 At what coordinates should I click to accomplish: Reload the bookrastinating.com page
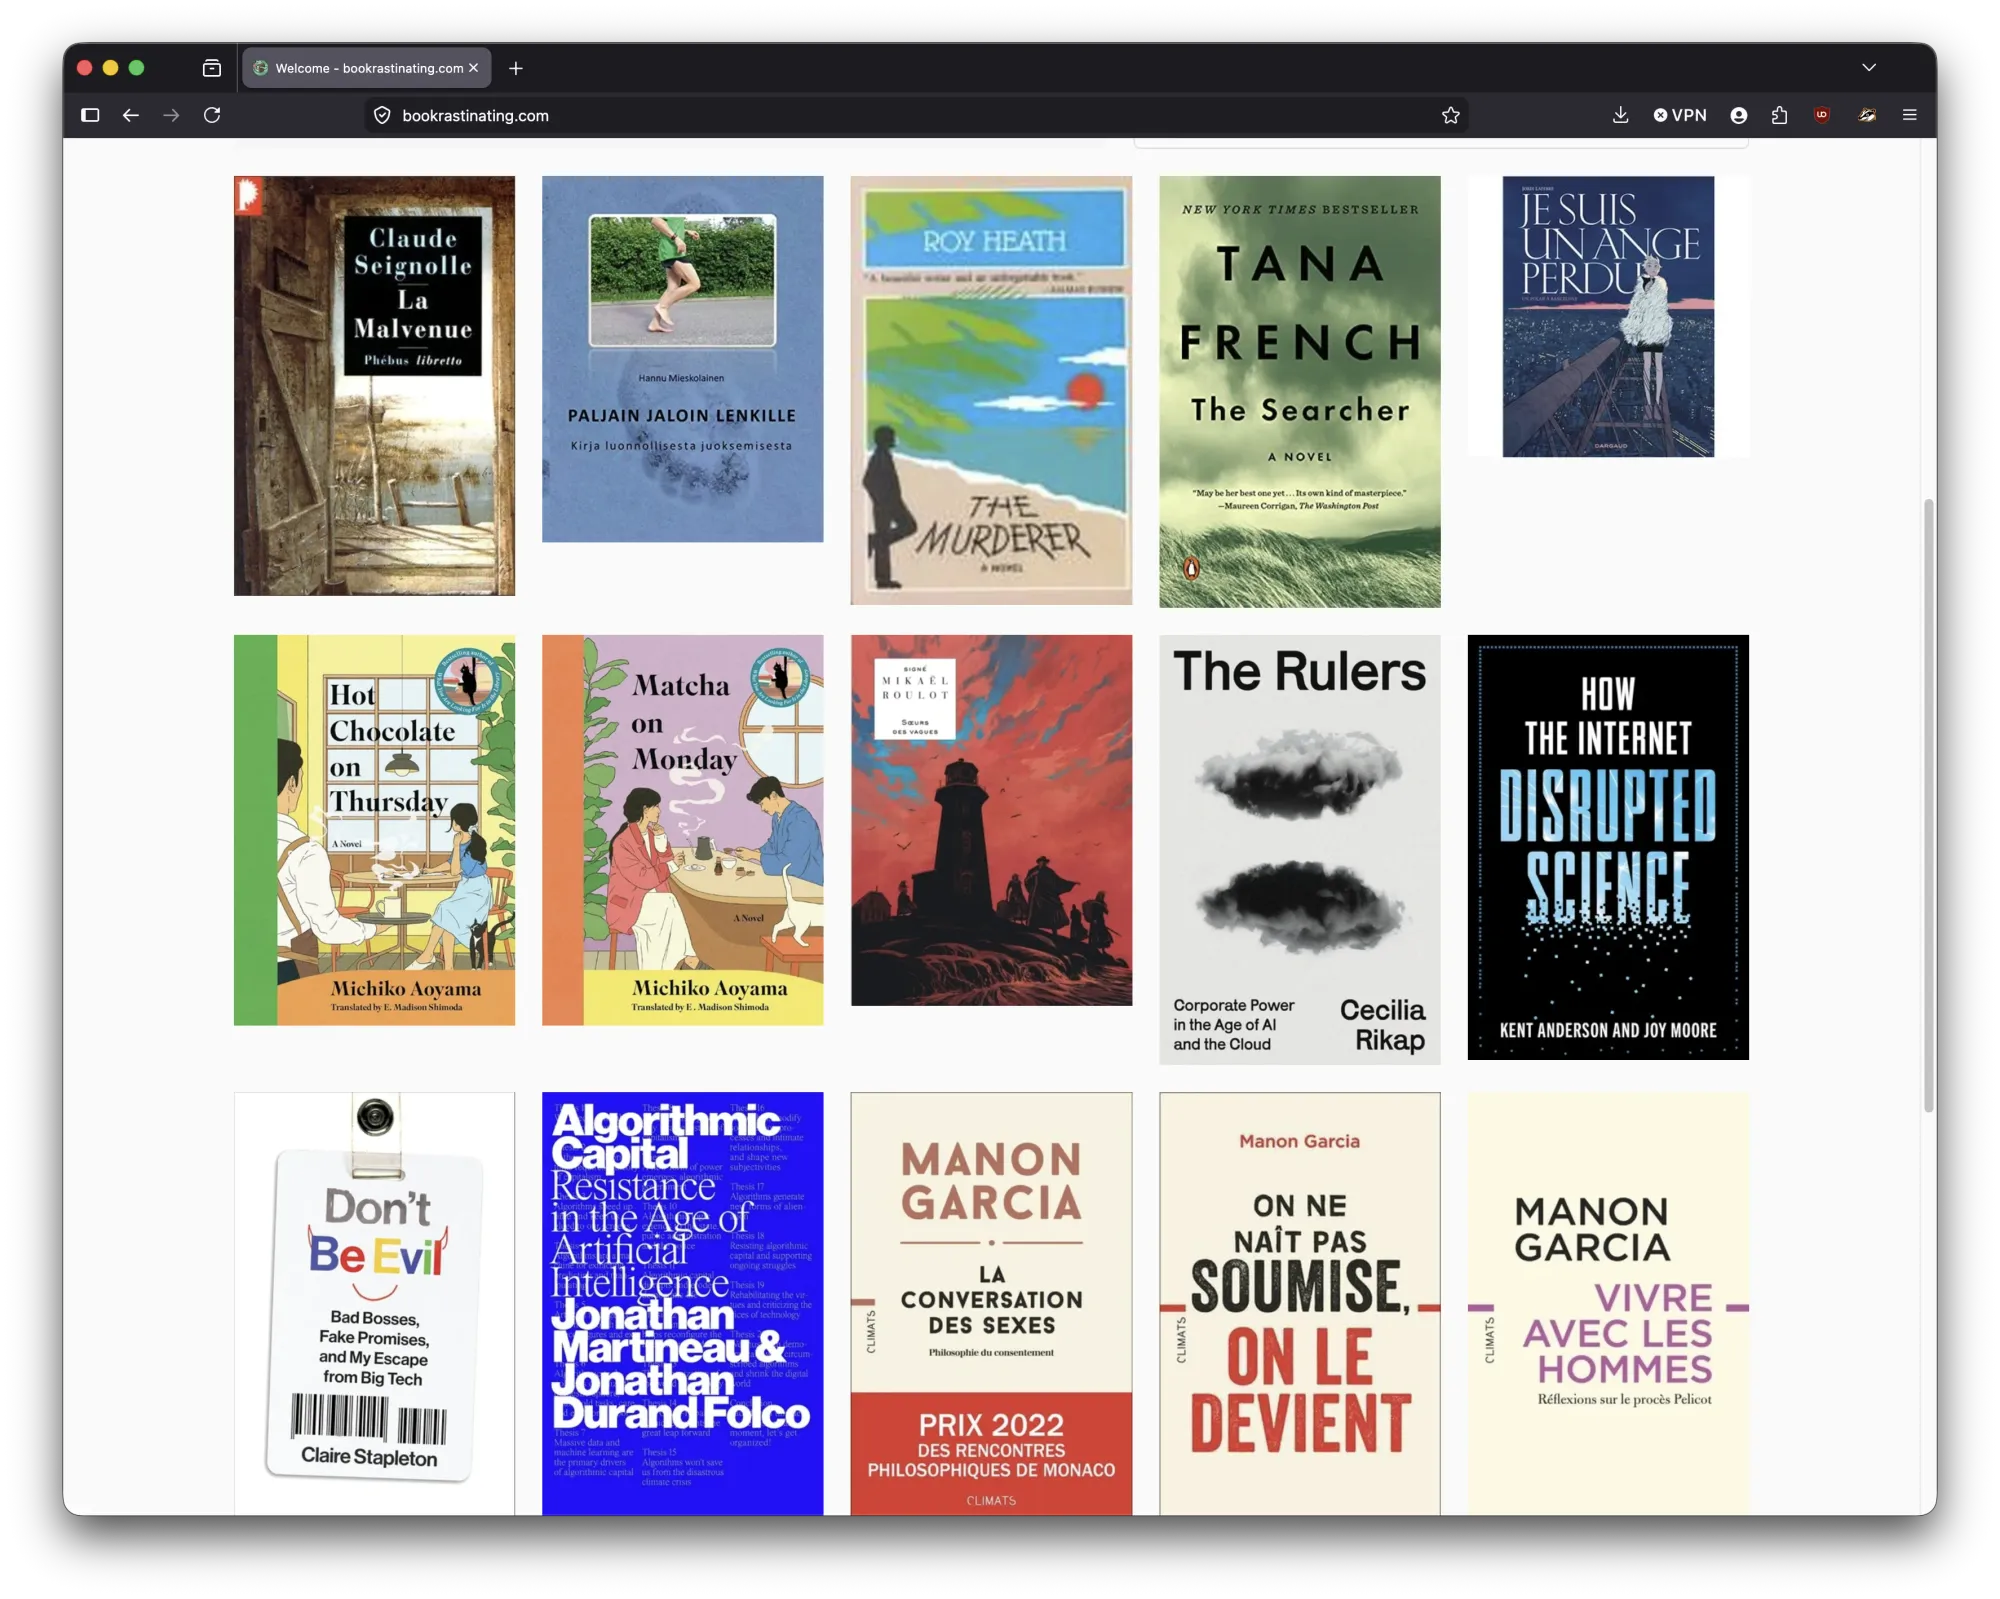212,115
